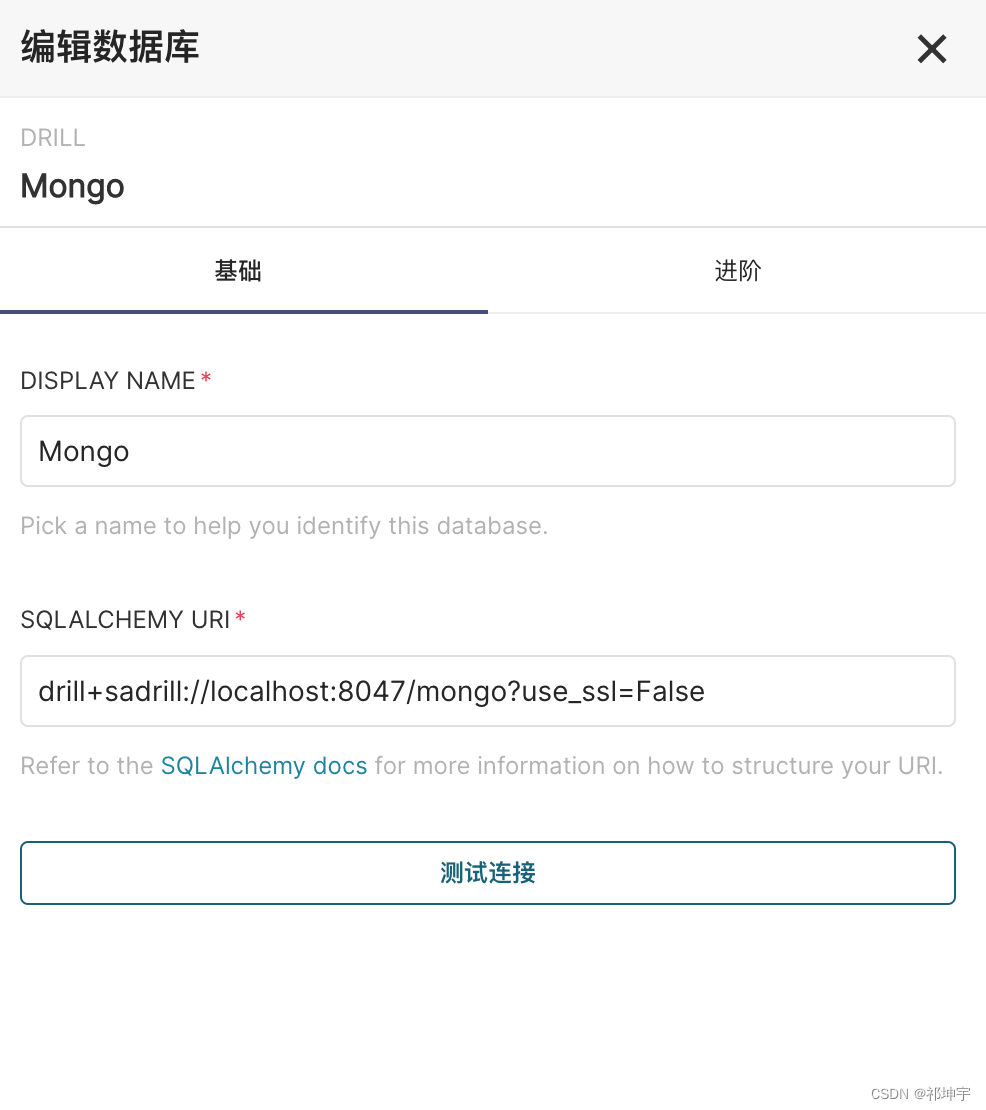This screenshot has width=986, height=1110.
Task: Click the Mongo database title
Action: [71, 186]
